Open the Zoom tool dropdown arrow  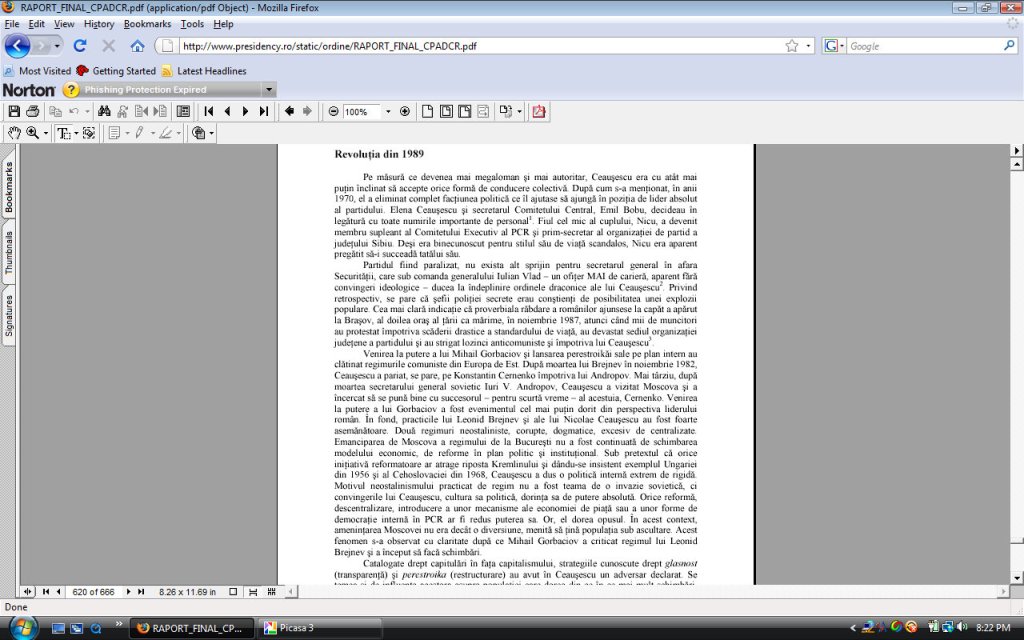[46, 133]
